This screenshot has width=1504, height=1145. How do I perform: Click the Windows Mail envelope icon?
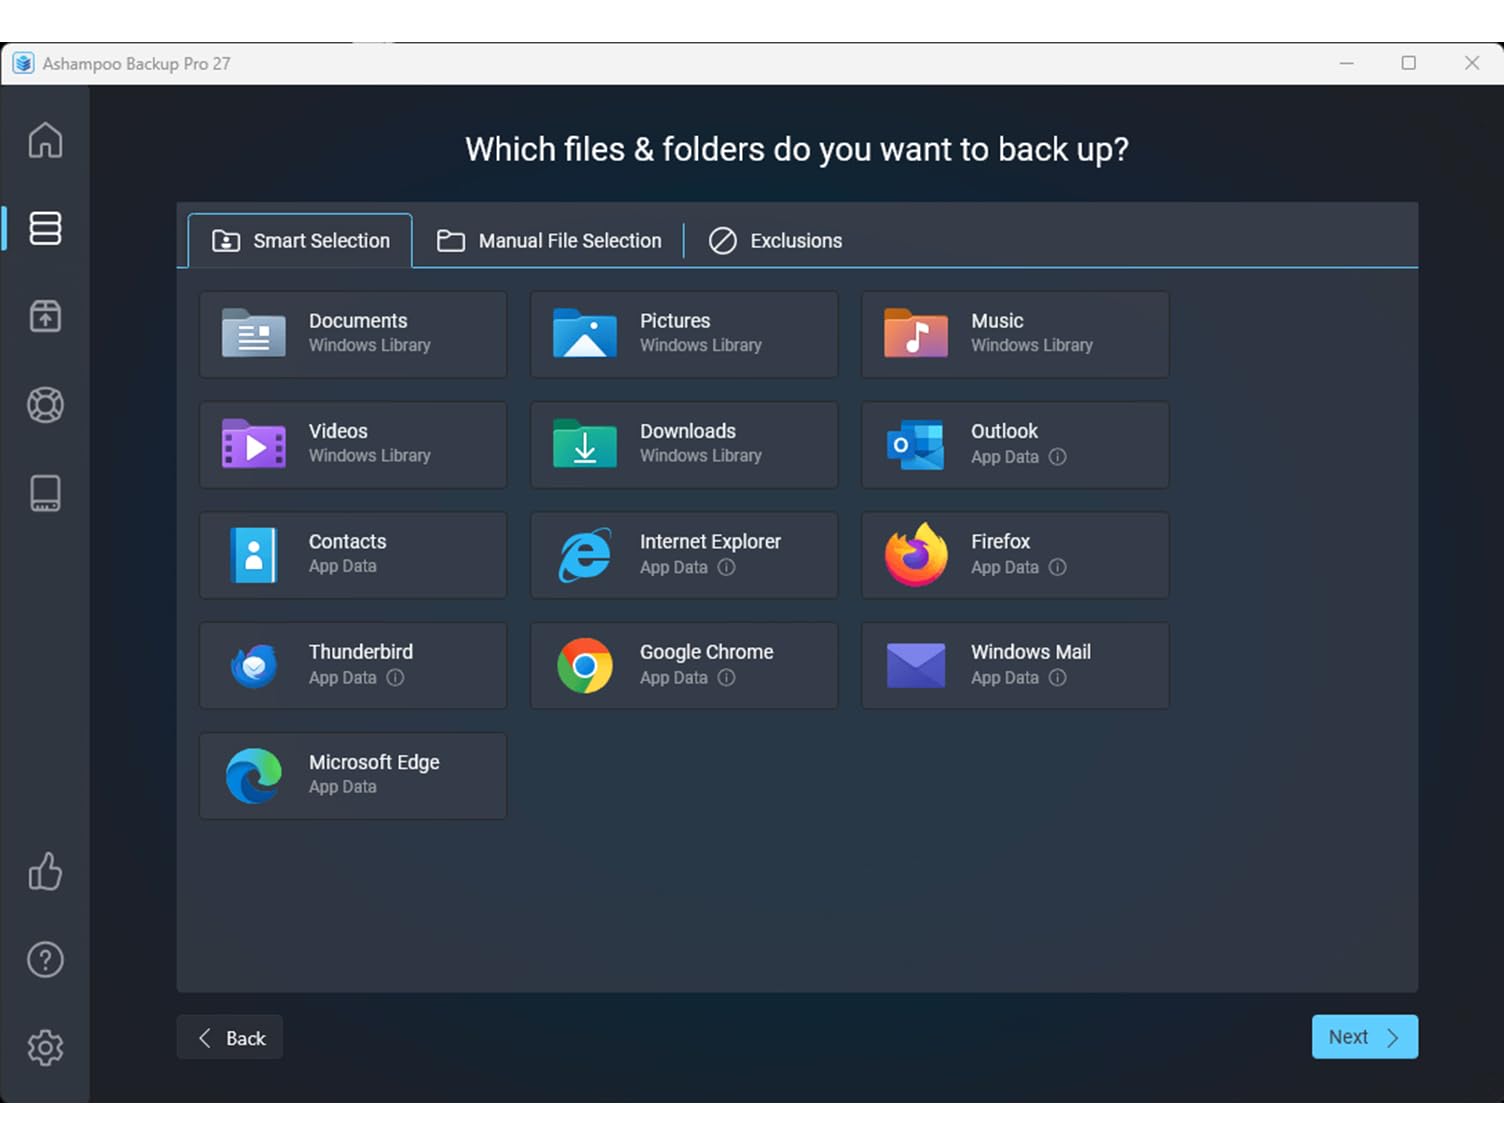[915, 666]
